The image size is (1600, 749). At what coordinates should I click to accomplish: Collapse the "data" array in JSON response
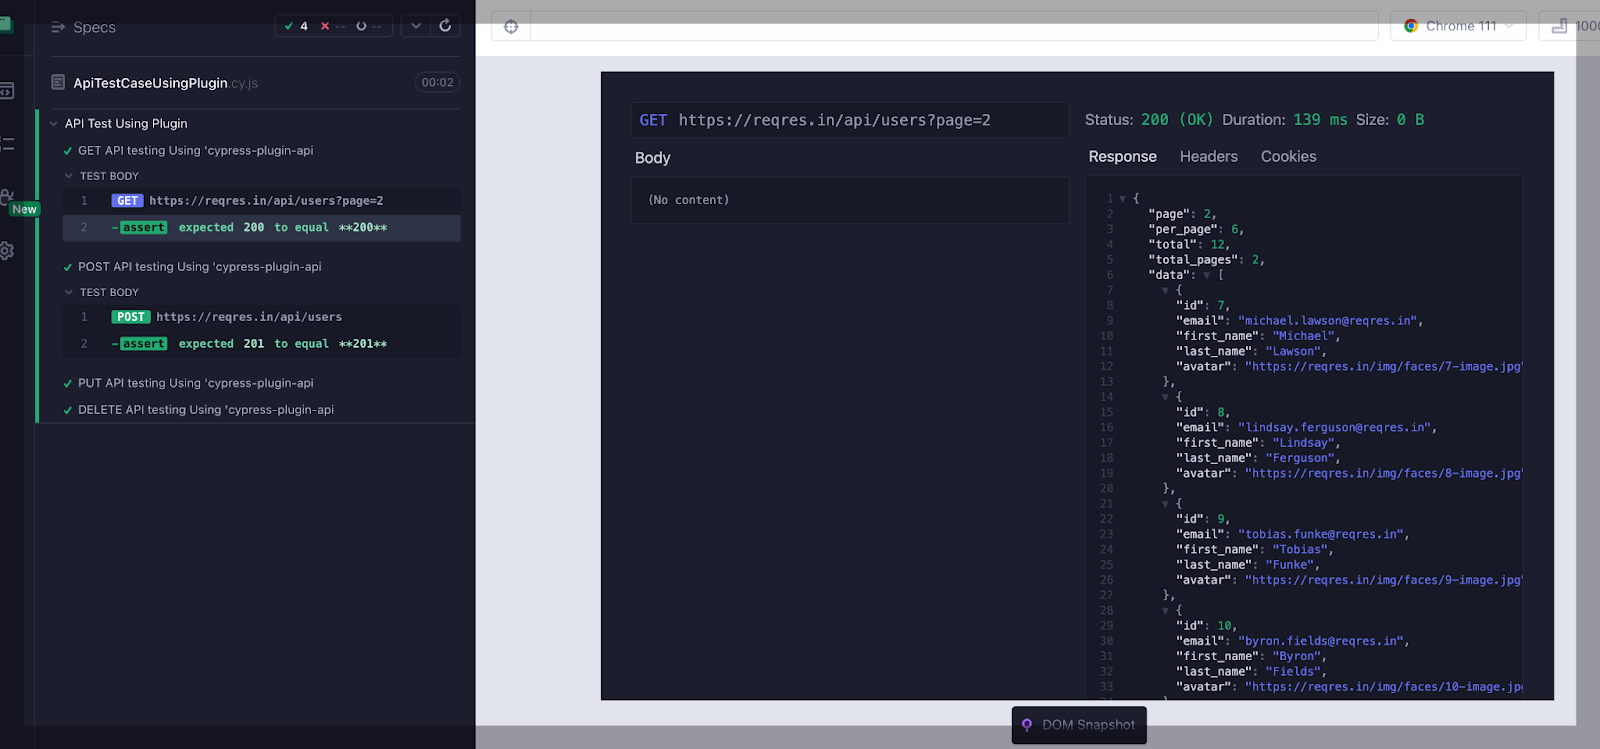point(1207,275)
